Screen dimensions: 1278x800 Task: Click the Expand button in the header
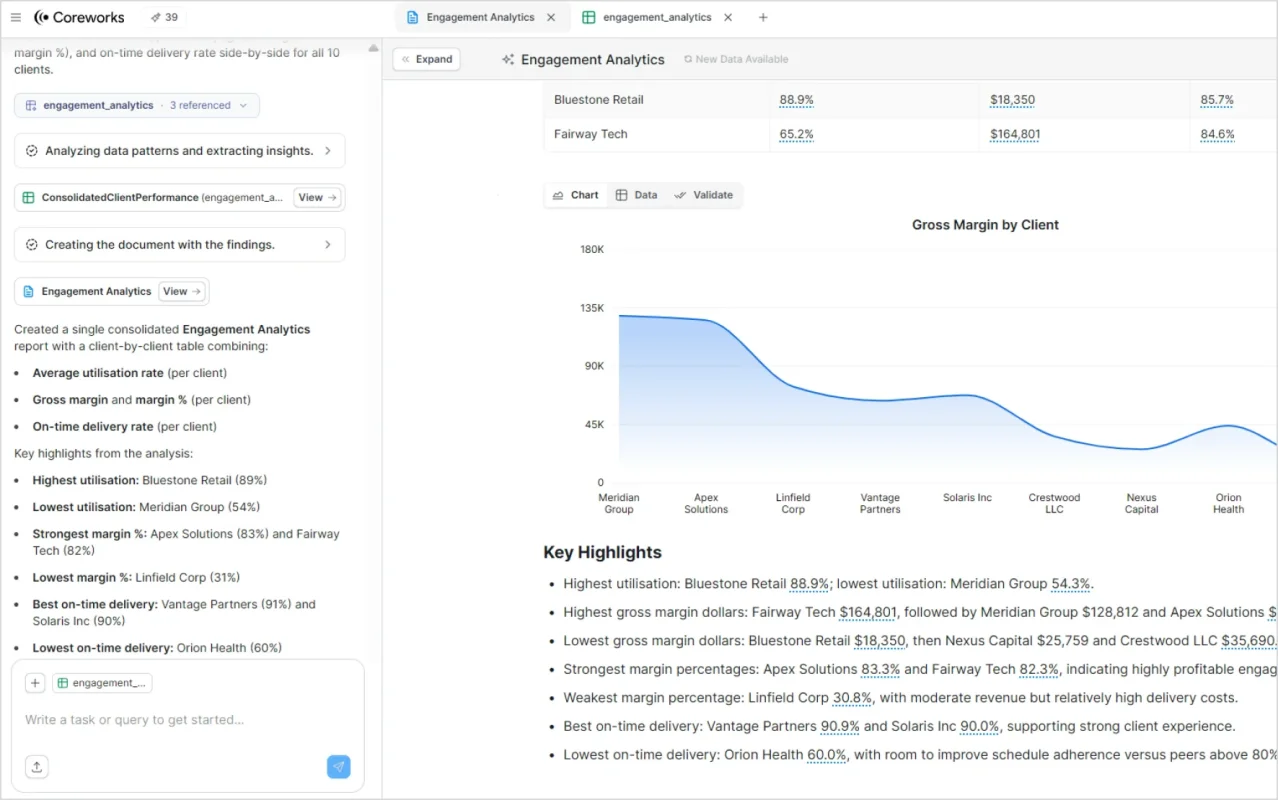[x=426, y=59]
